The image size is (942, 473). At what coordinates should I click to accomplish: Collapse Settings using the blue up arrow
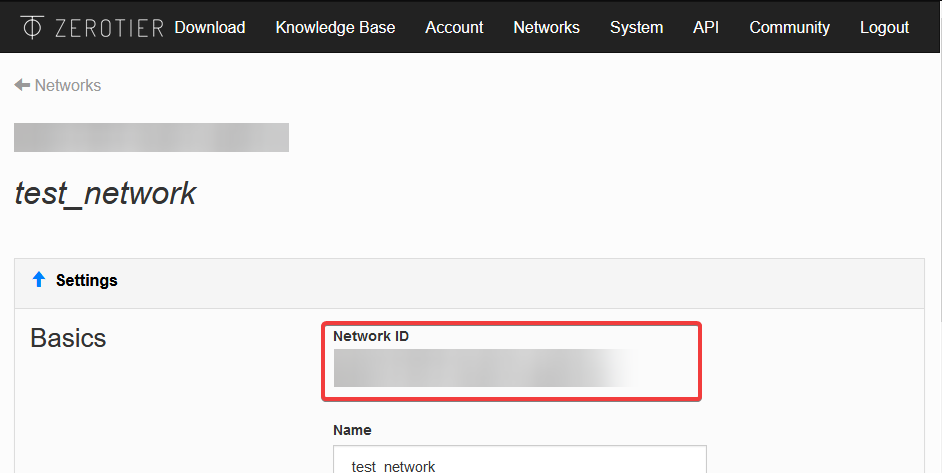[x=39, y=279]
